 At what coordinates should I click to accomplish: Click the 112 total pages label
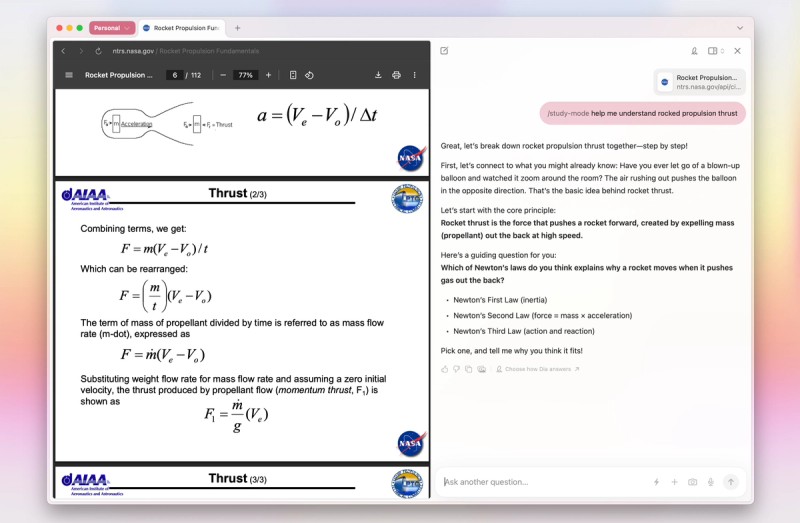(196, 75)
